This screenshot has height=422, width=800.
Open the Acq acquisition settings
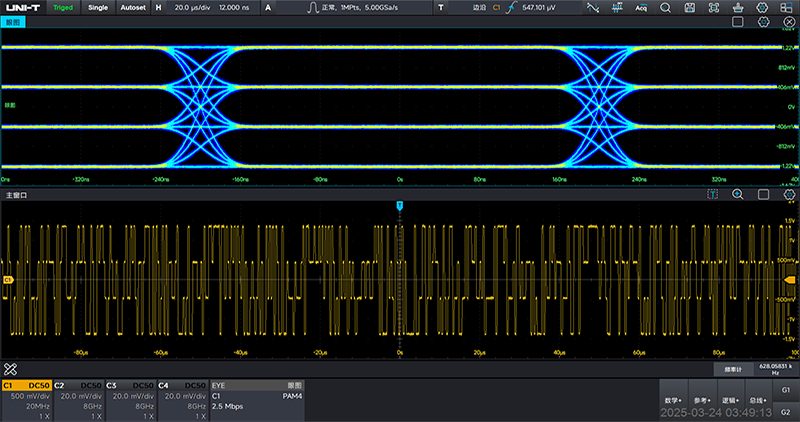[x=641, y=8]
